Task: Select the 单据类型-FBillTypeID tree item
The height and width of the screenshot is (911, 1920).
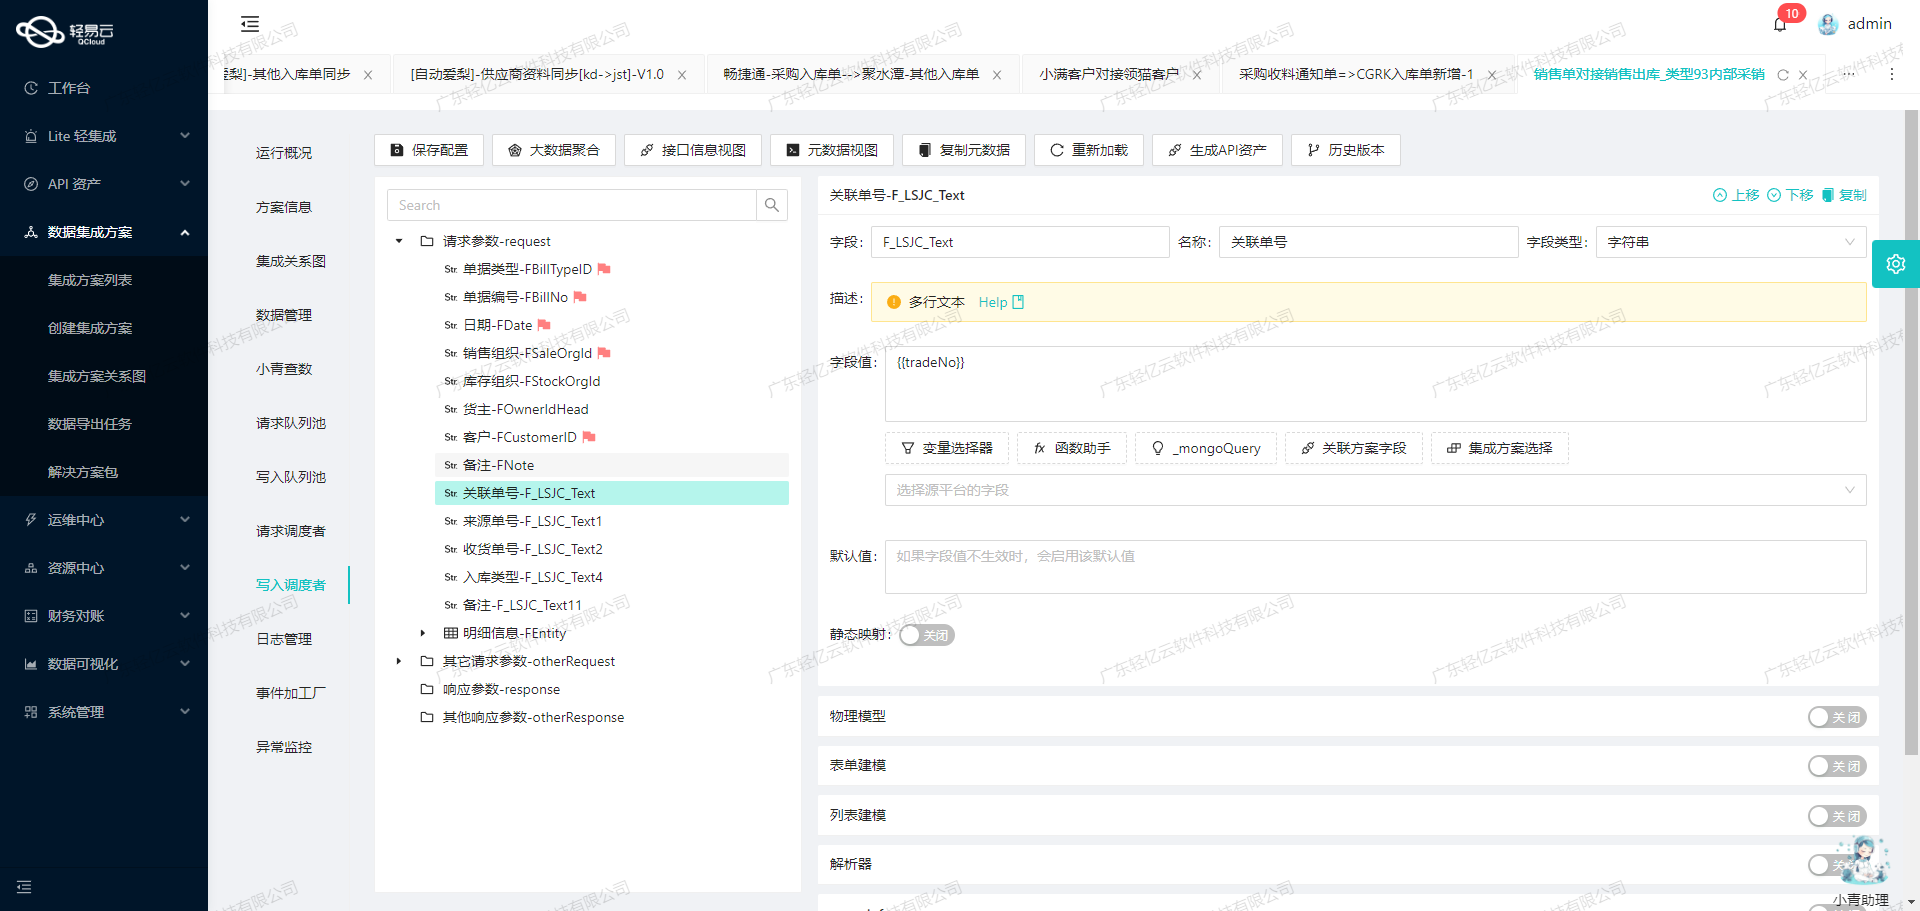Action: point(527,269)
